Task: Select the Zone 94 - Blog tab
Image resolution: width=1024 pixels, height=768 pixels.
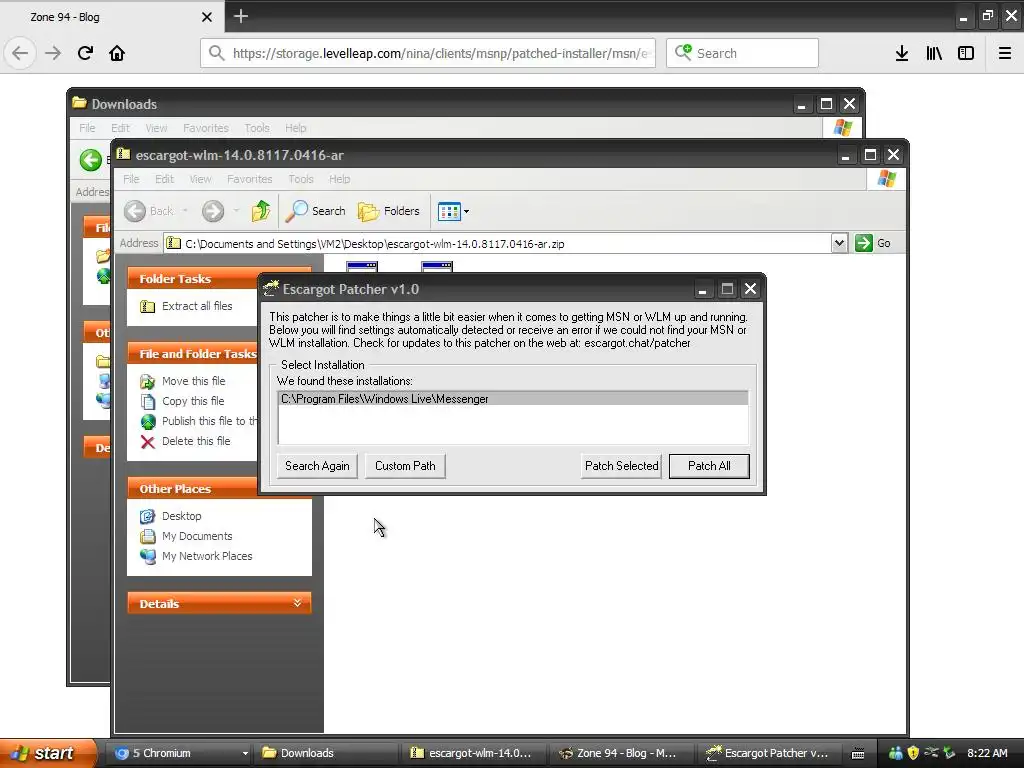Action: coord(112,16)
